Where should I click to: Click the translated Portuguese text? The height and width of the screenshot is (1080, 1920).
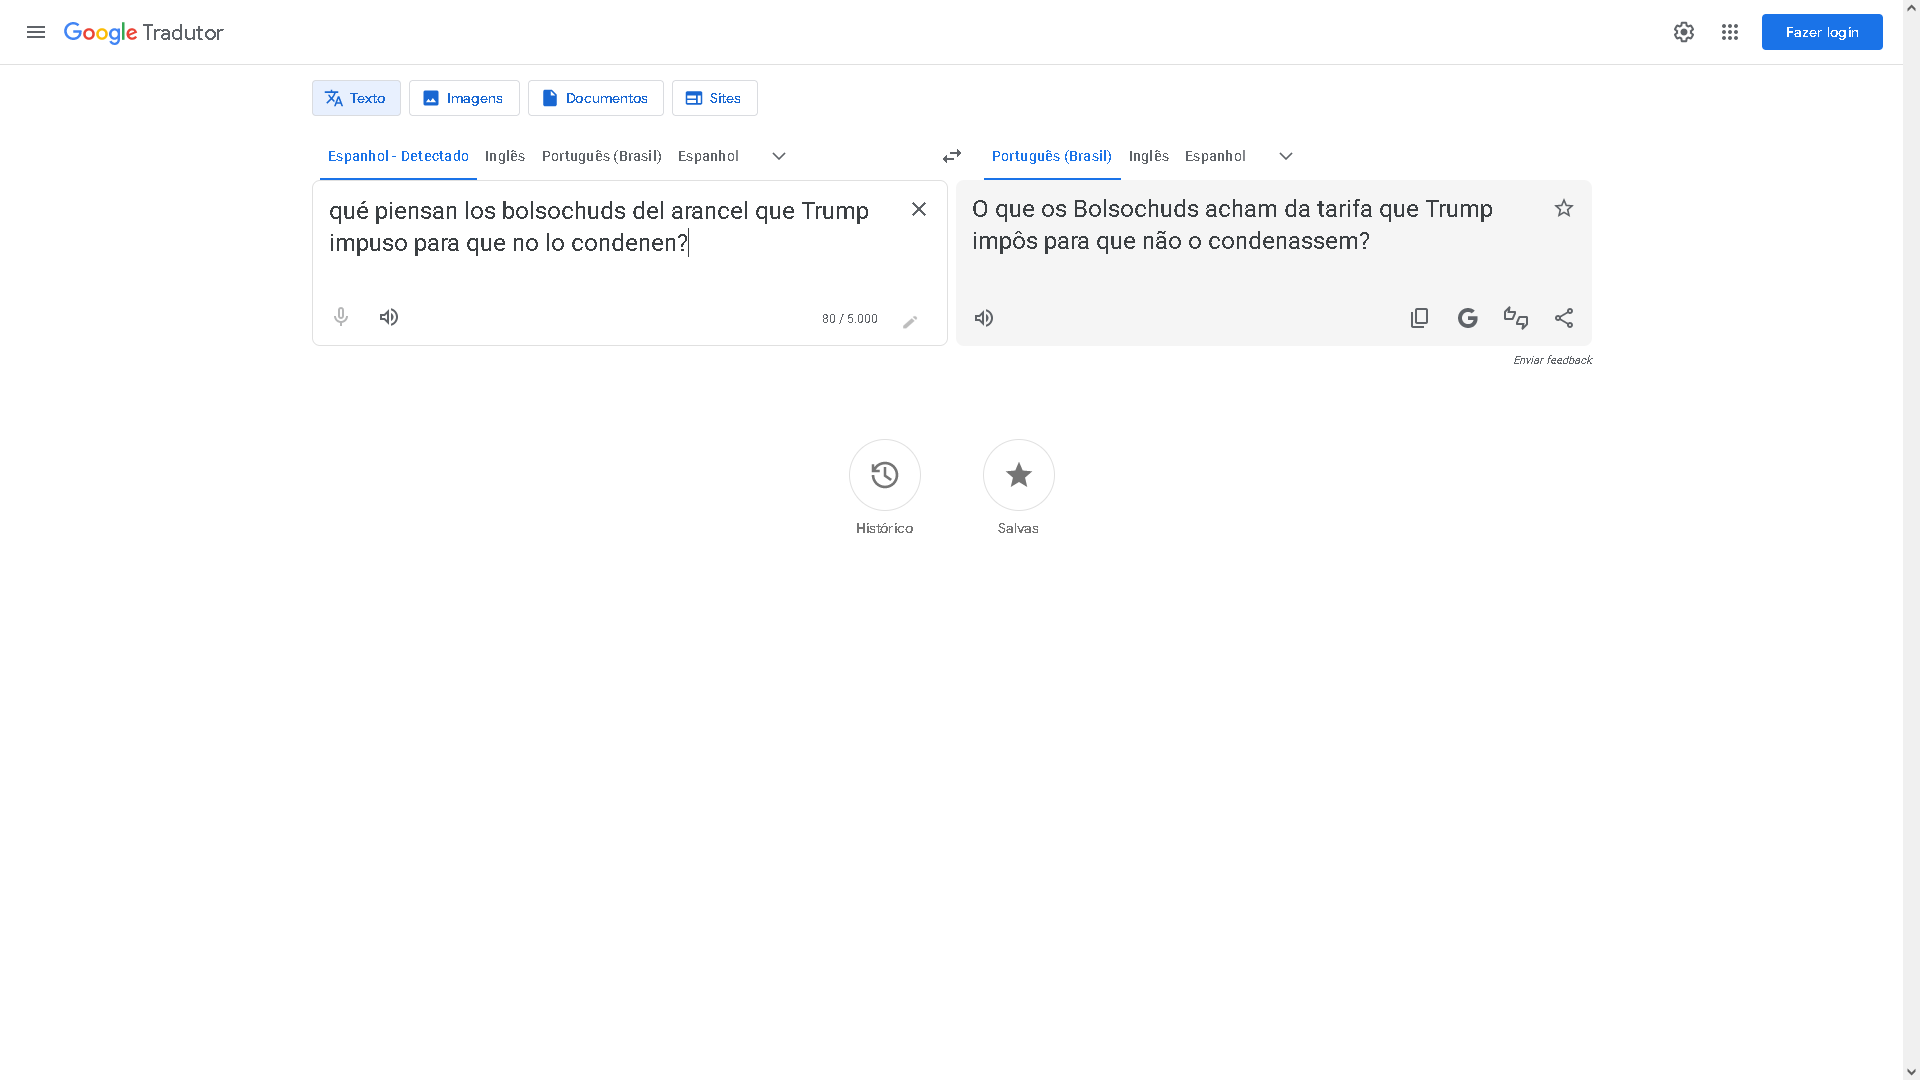pyautogui.click(x=1232, y=225)
